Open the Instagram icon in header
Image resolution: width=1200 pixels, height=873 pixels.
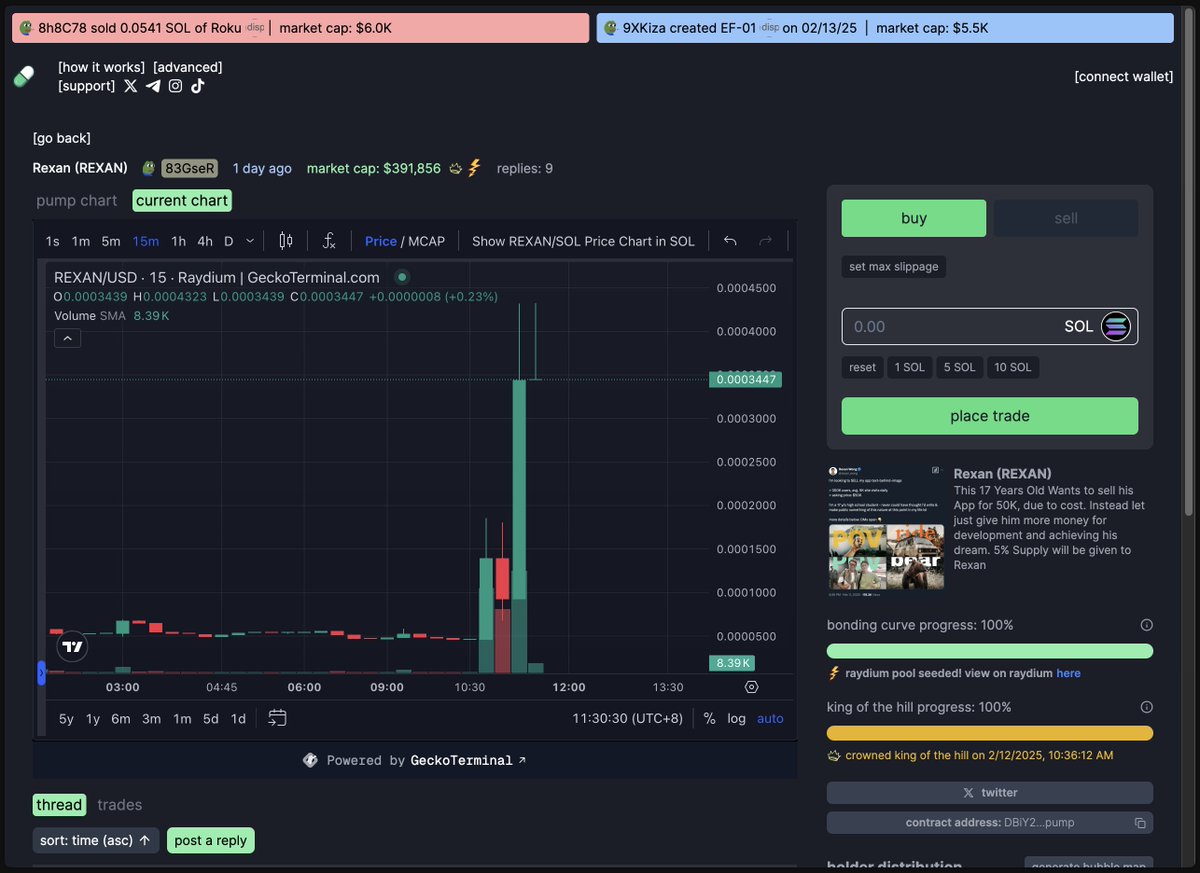(175, 86)
